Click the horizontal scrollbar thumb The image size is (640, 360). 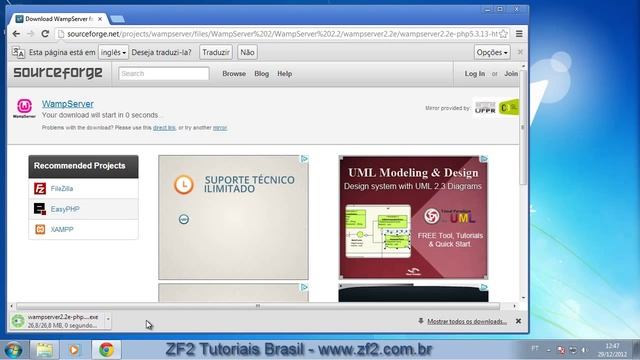(258, 306)
